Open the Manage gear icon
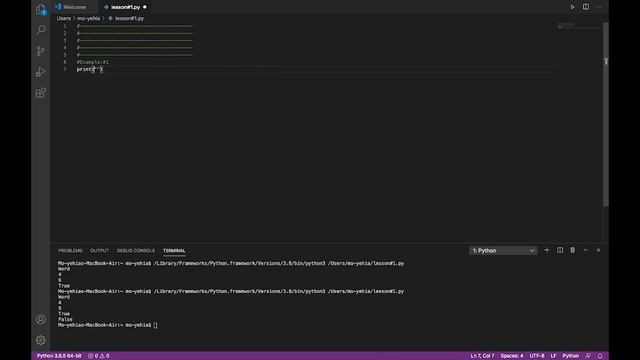 [41, 340]
